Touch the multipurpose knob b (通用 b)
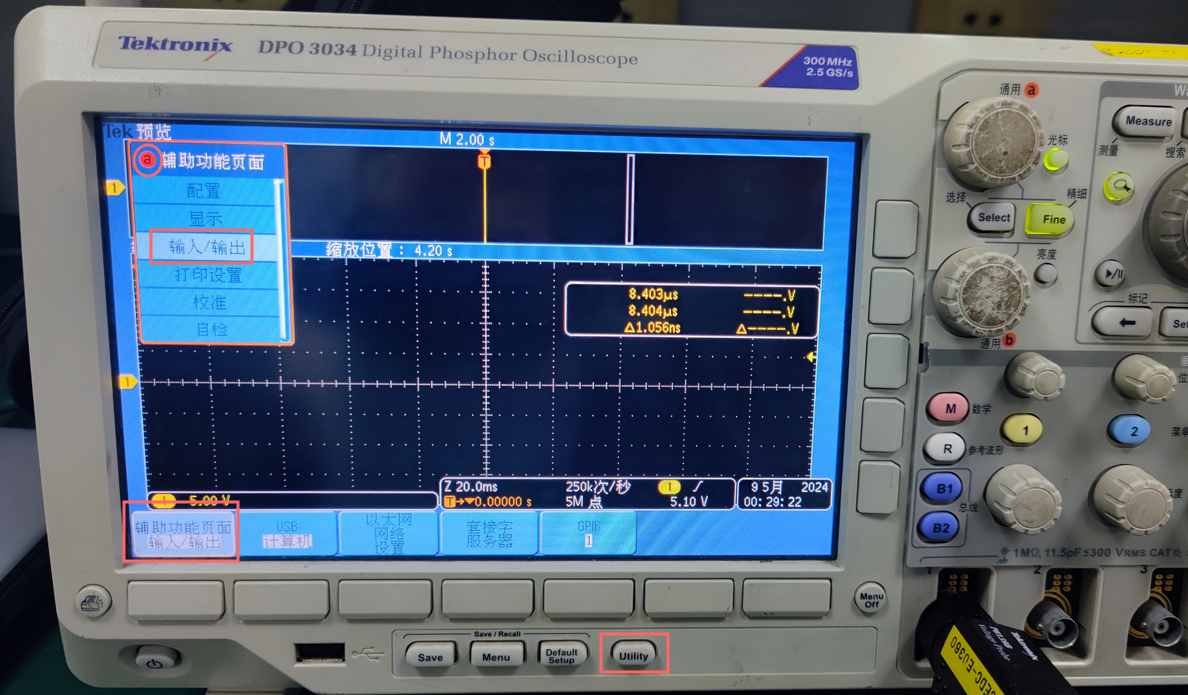Screen dimensions: 1188x695 pos(981,292)
